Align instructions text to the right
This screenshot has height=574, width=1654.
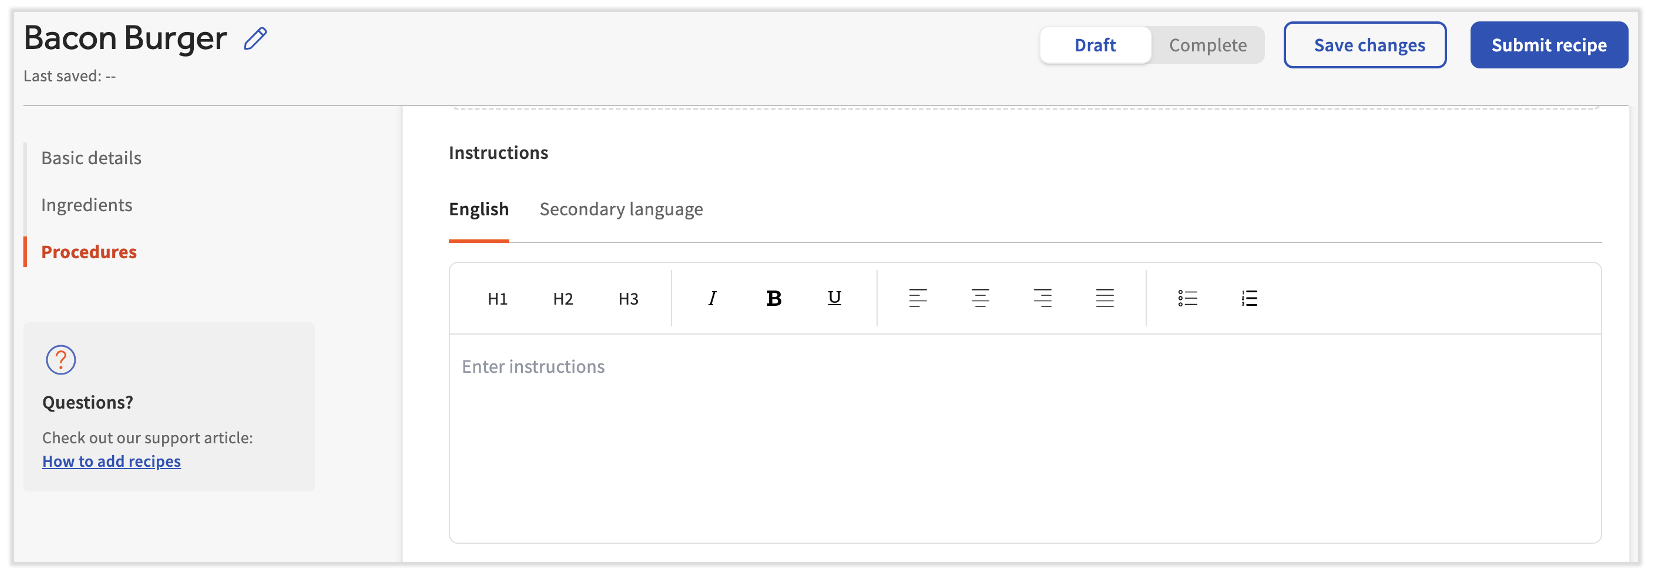tap(1042, 298)
